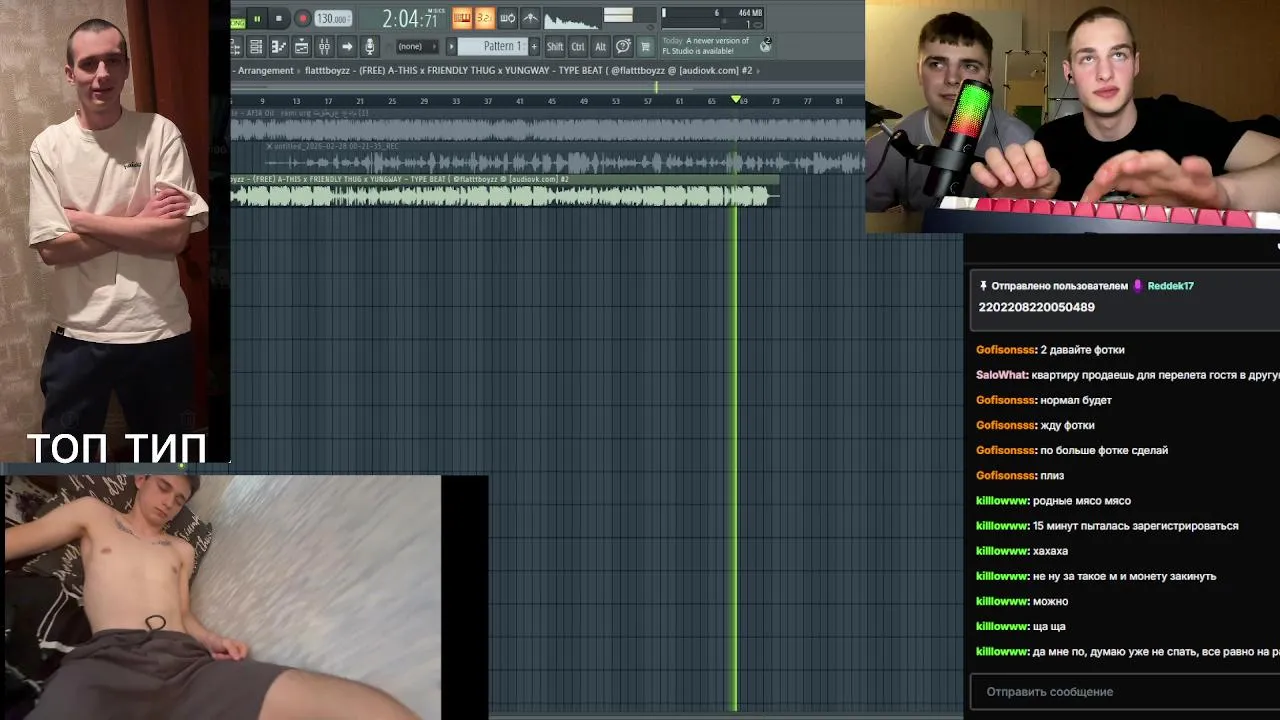
Task: Click the Shift modifier button
Action: click(555, 46)
